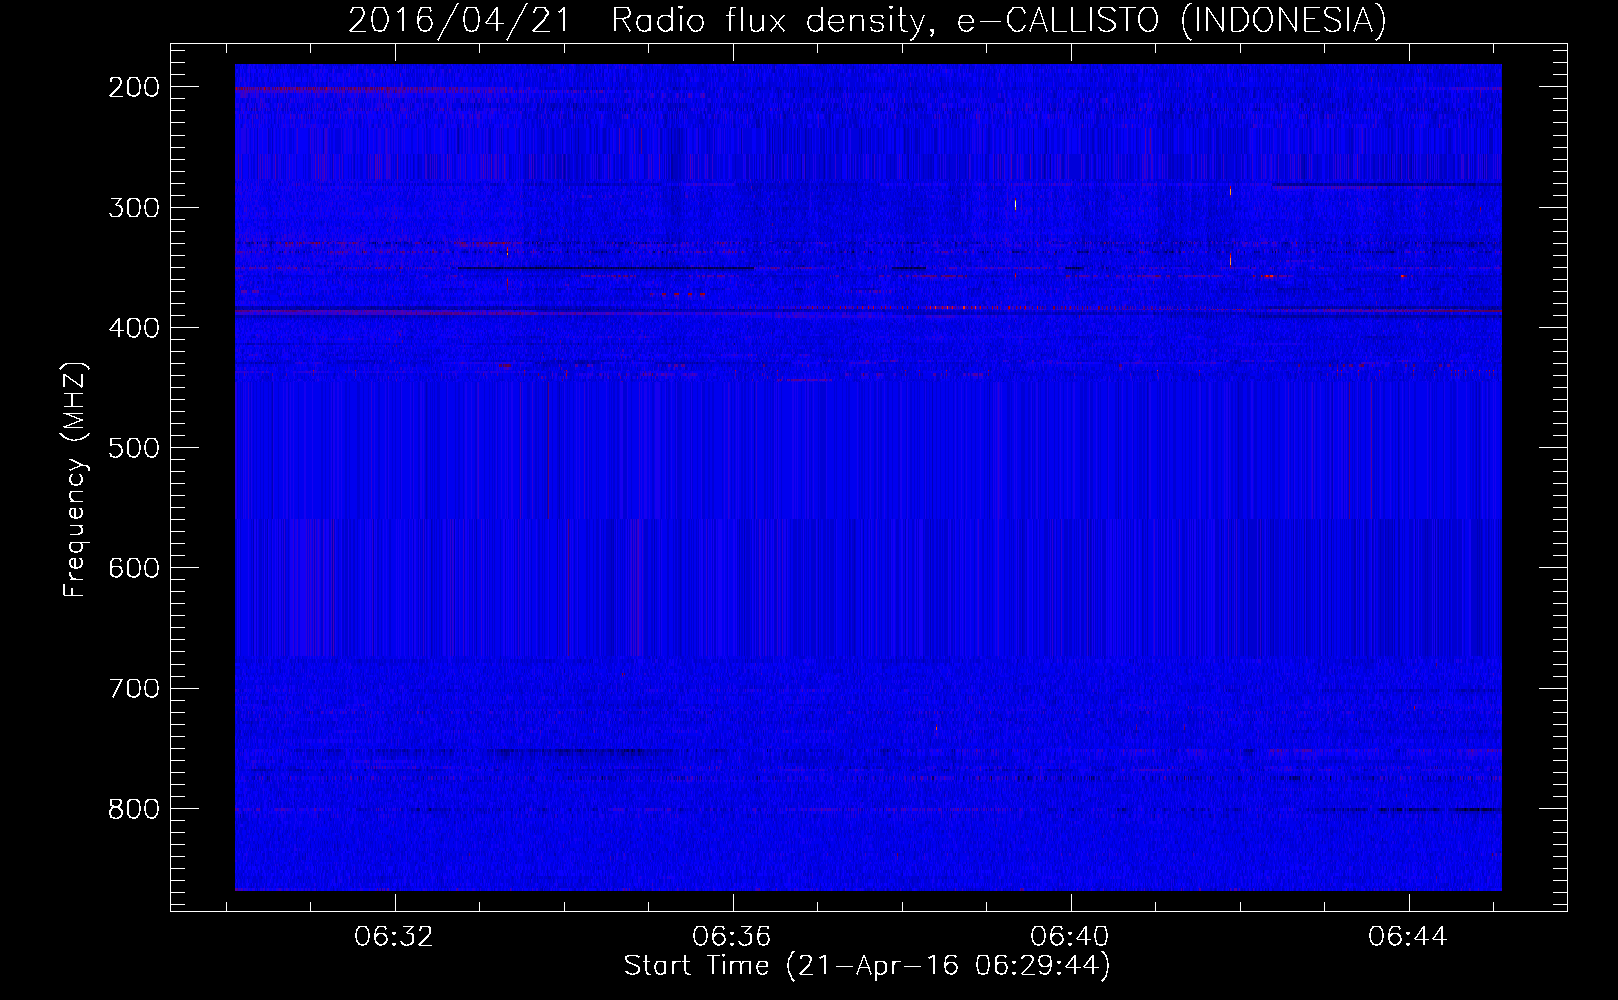This screenshot has height=1000, width=1618.
Task: Click the 300 frequency tick label
Action: (x=134, y=208)
